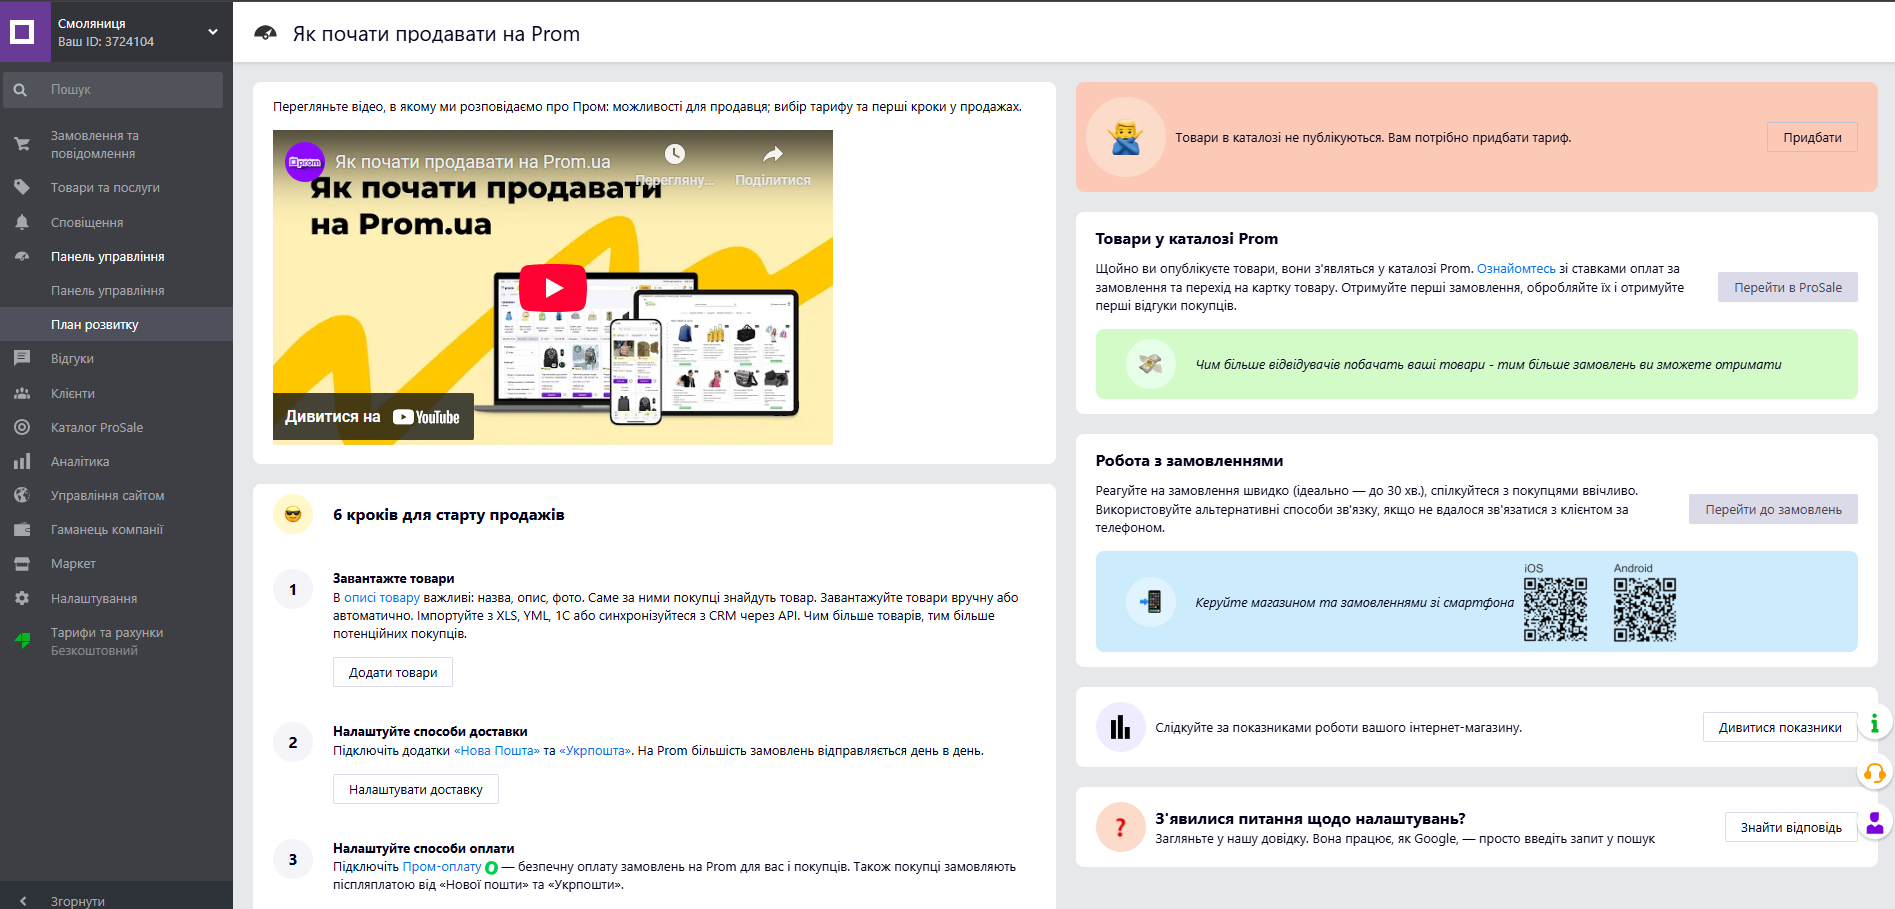Open the shopping cart icon for Замовлення
Screen dimensions: 1895x909
pos(22,145)
